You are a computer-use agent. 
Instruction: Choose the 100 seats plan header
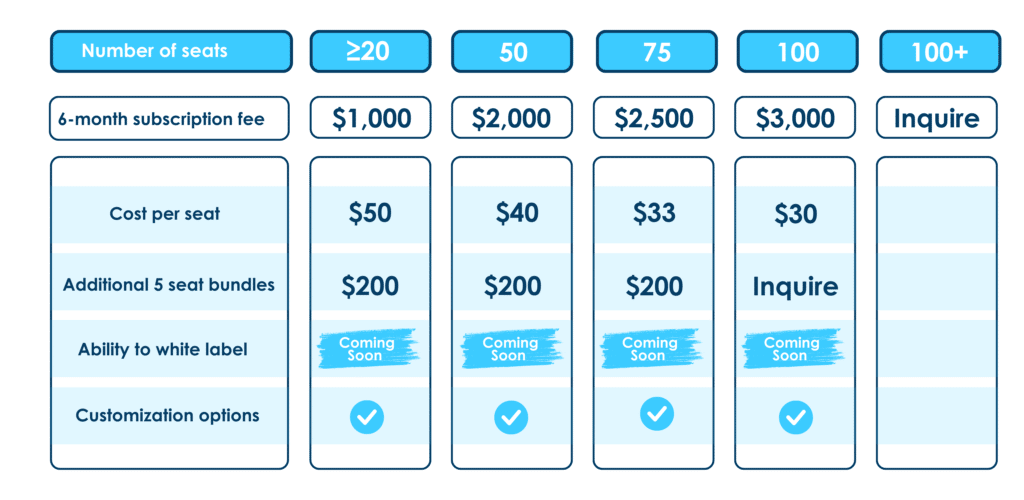pyautogui.click(x=797, y=51)
